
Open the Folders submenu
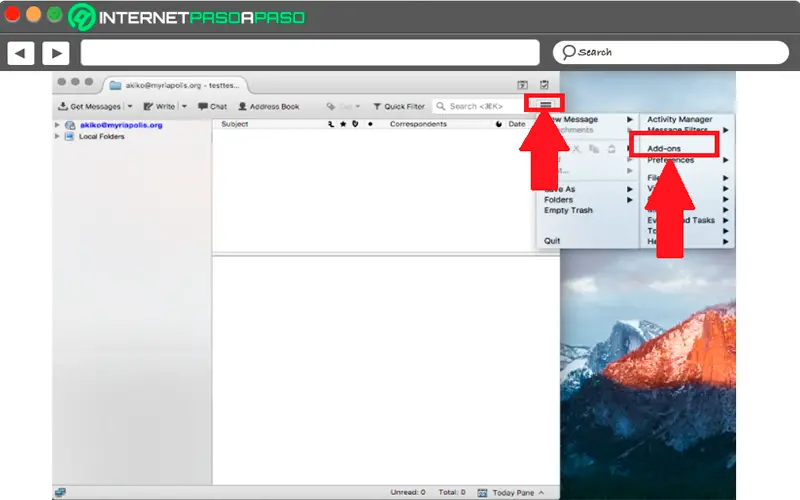click(x=587, y=199)
